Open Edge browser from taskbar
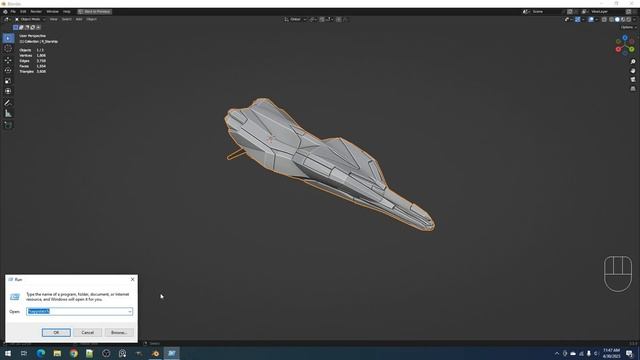The image size is (640, 360). point(40,353)
